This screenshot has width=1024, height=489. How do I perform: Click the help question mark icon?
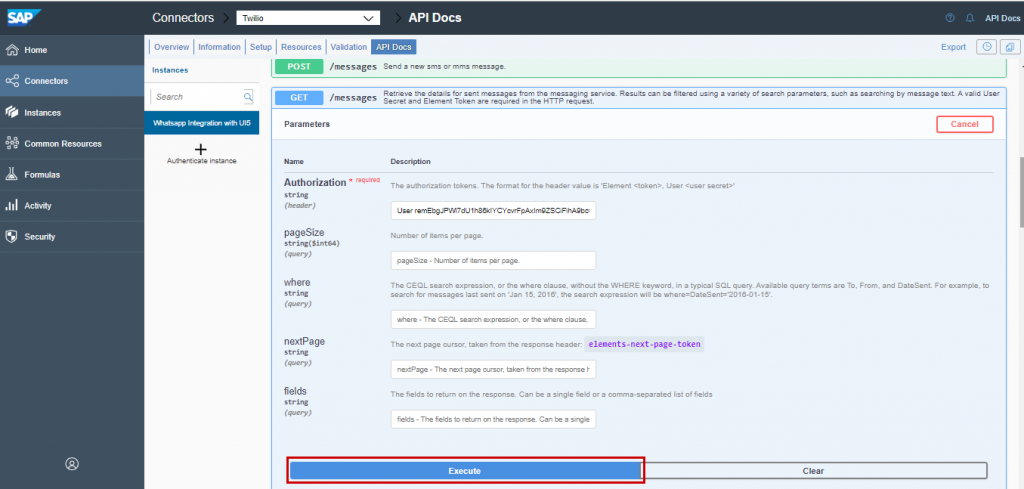coord(950,18)
